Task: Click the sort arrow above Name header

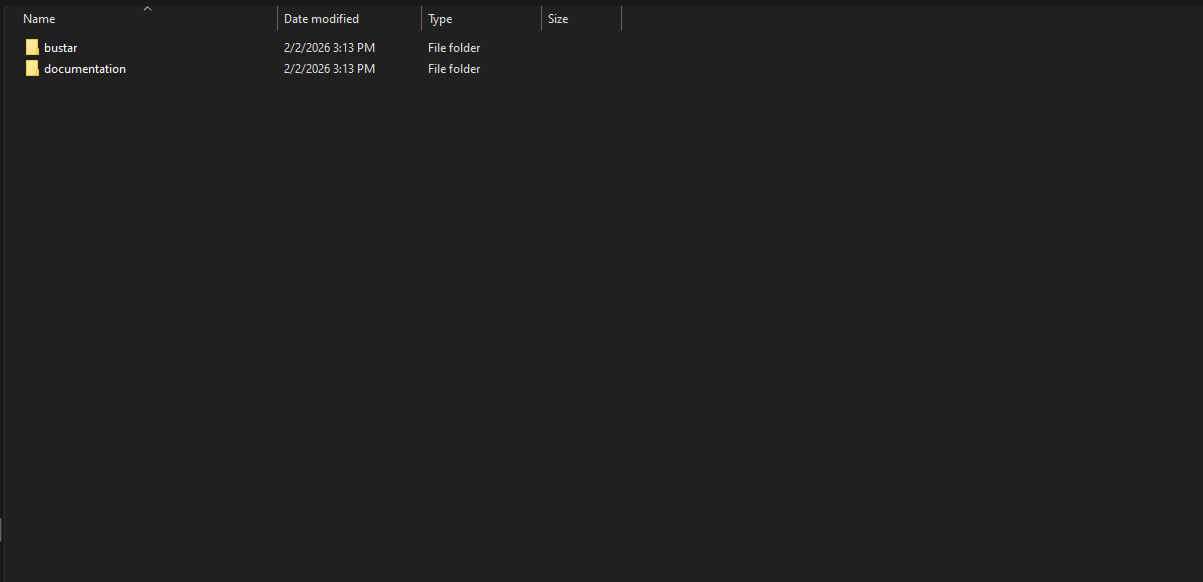Action: (x=147, y=9)
